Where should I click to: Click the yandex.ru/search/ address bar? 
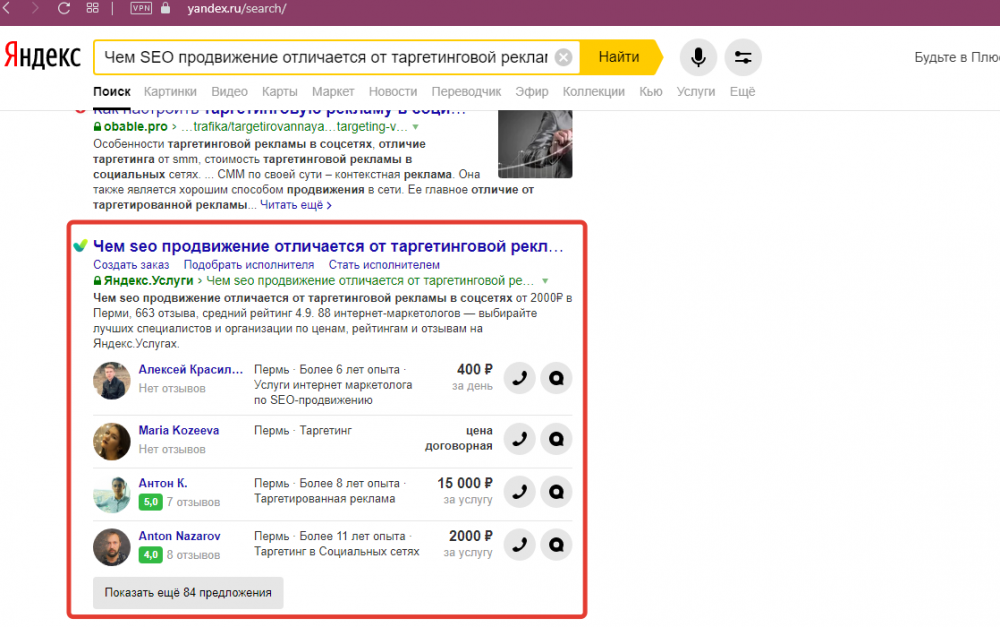click(x=237, y=9)
